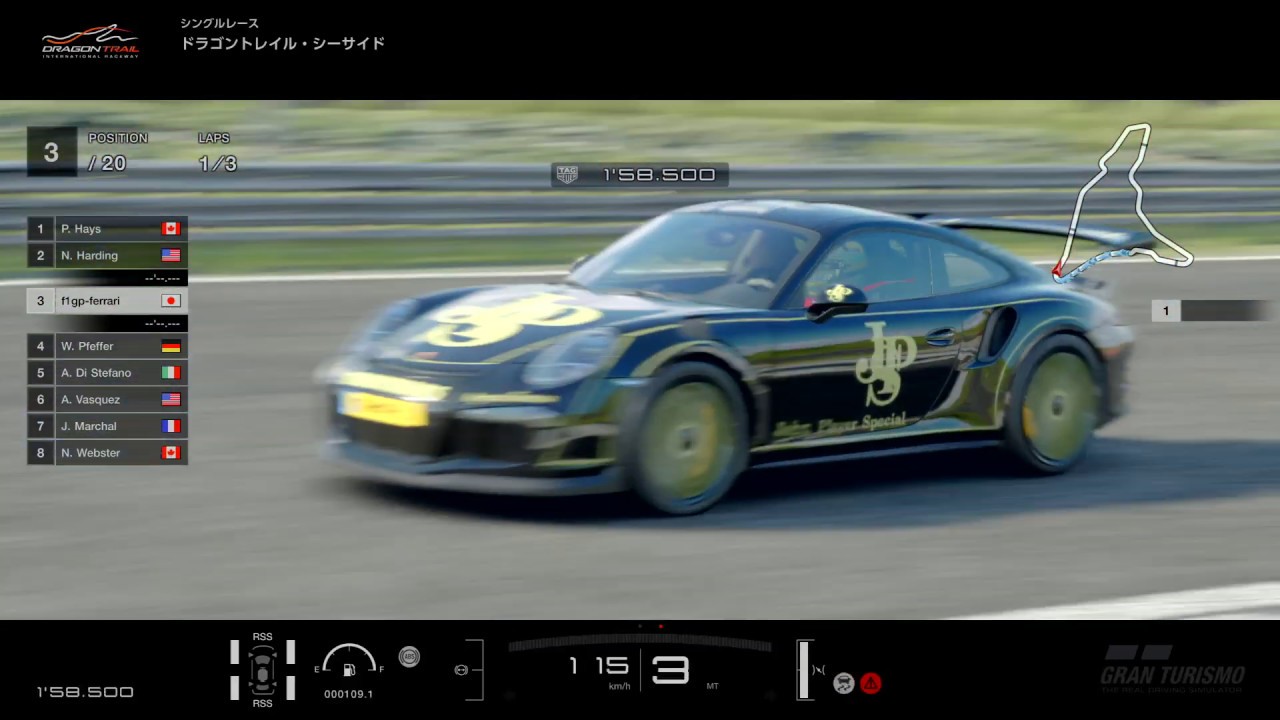Click the odometer reading 000109.1
This screenshot has height=720, width=1280.
pos(349,694)
